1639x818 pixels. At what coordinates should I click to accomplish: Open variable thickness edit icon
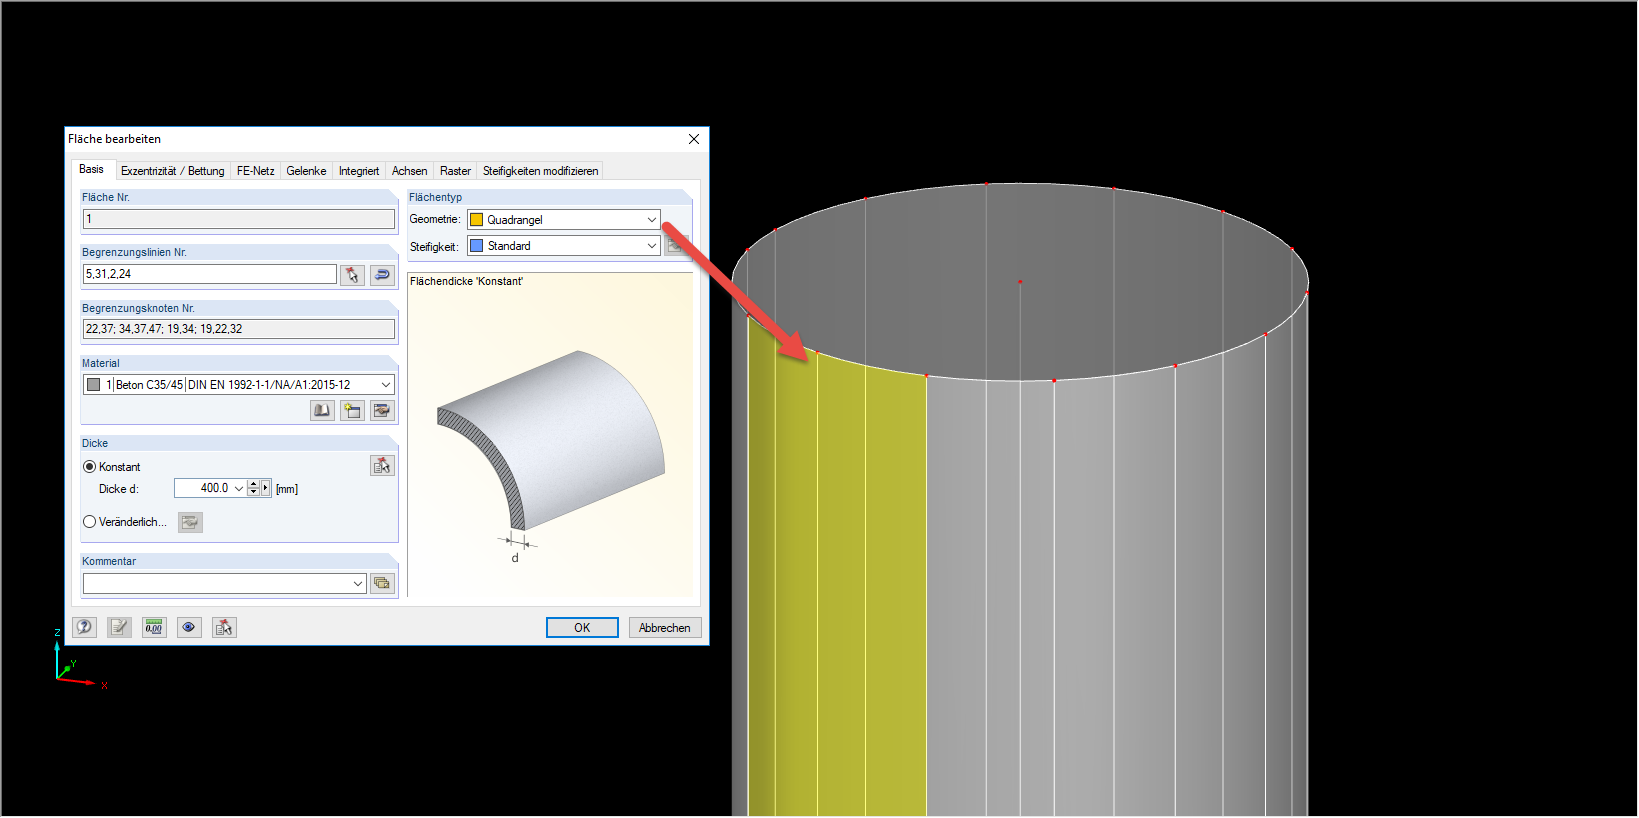pos(190,522)
